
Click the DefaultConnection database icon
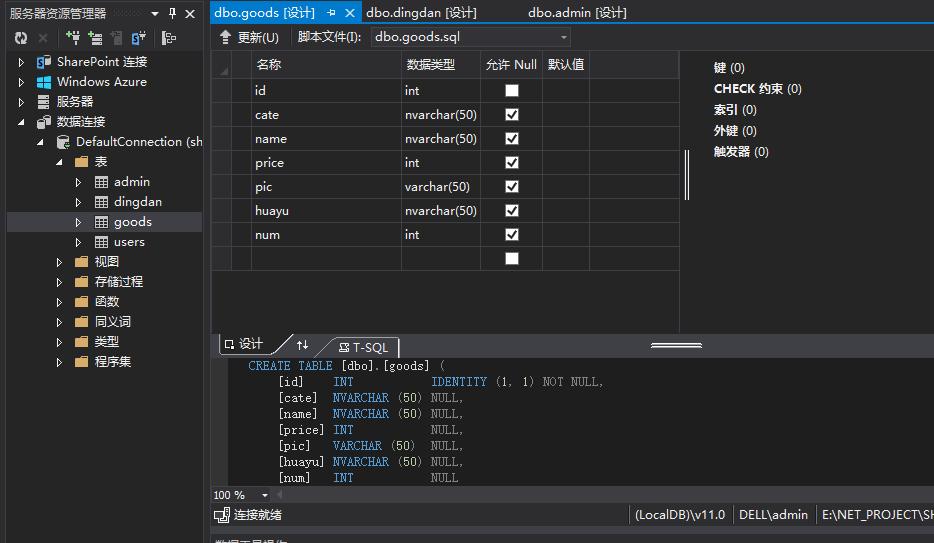[63, 142]
